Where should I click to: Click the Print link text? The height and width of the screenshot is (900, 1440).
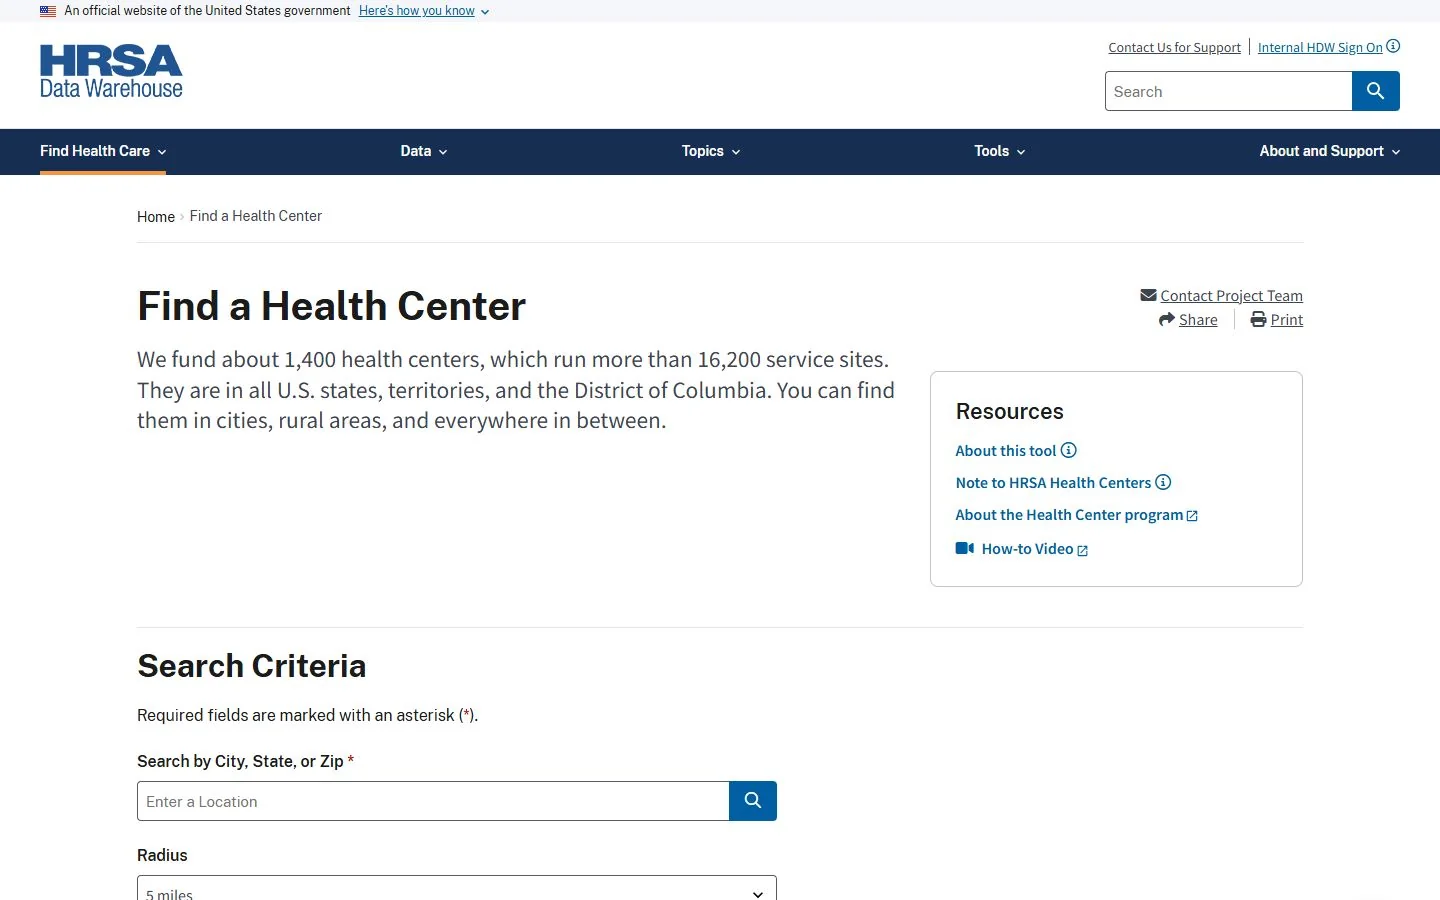(1287, 319)
